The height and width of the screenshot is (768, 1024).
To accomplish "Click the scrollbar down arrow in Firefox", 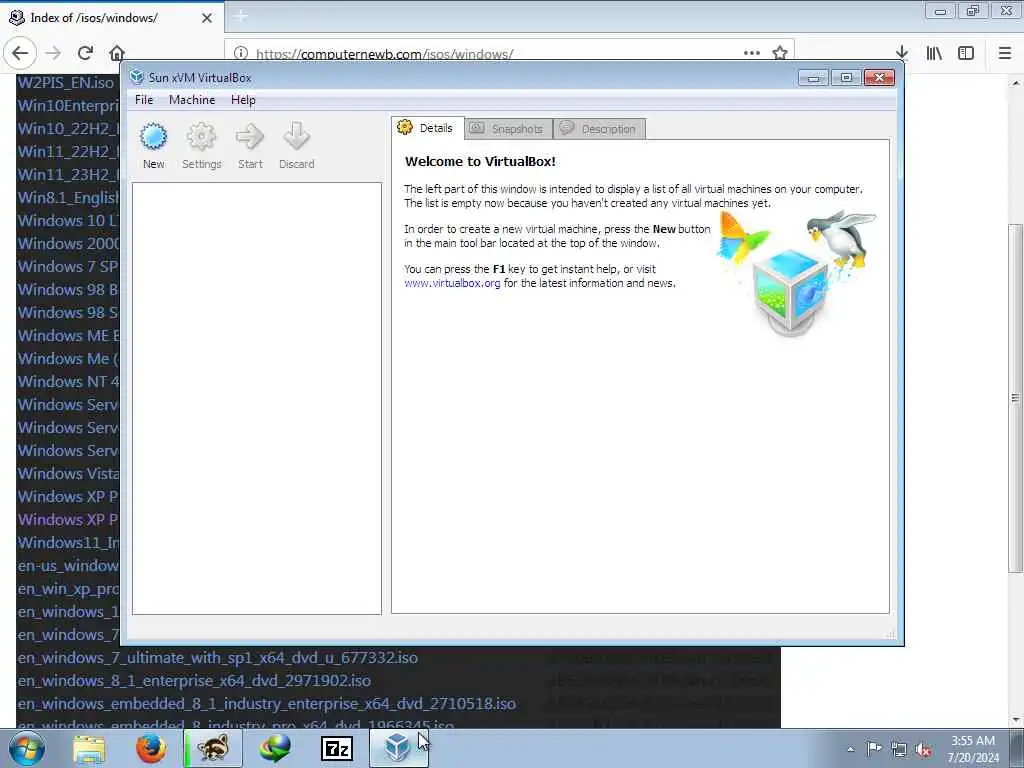I will point(1015,720).
